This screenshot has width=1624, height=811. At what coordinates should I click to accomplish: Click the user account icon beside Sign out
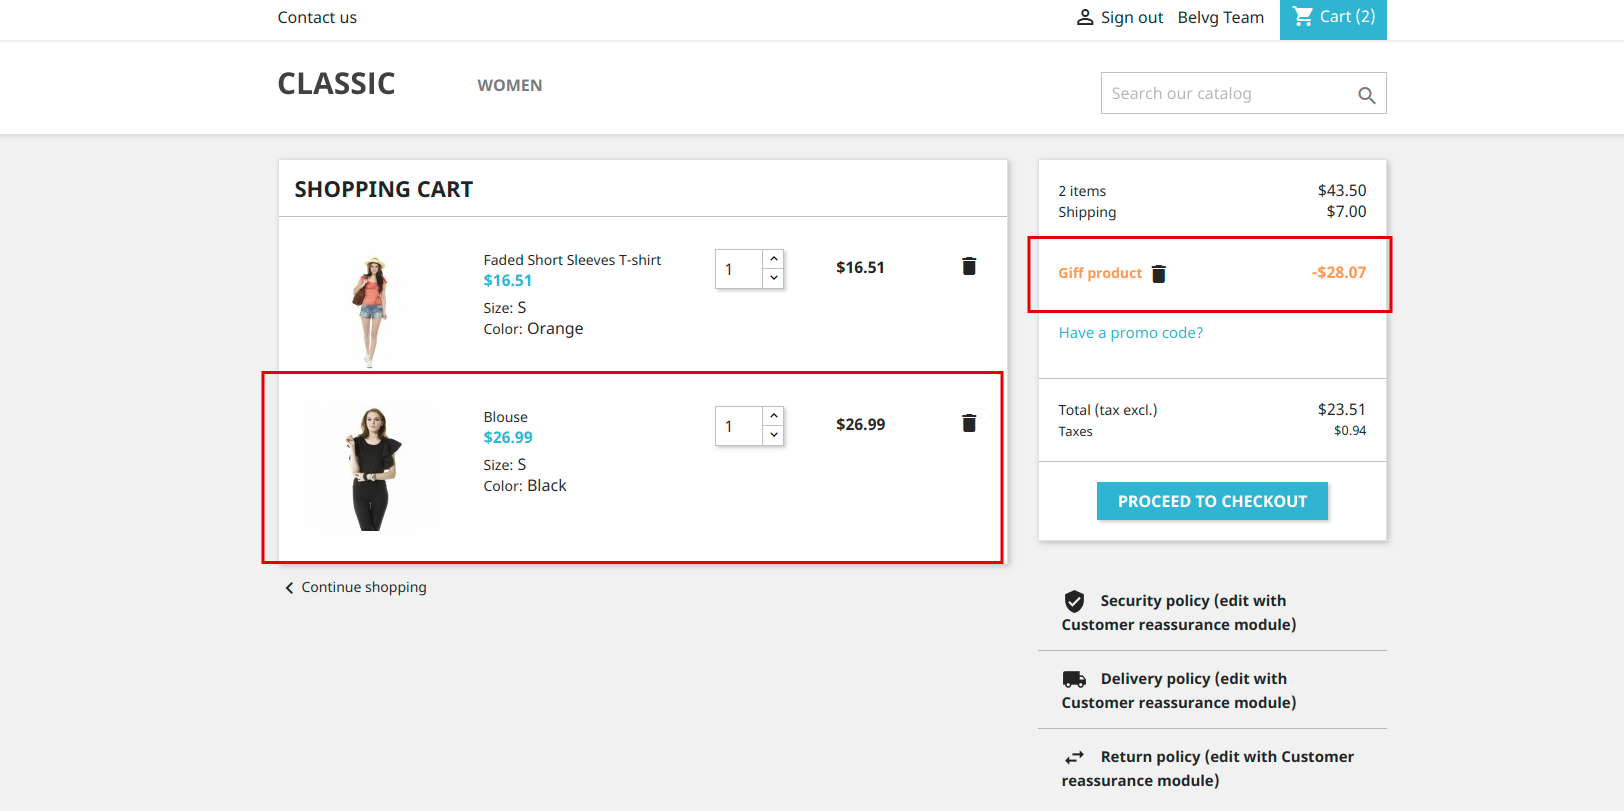[x=1085, y=17]
